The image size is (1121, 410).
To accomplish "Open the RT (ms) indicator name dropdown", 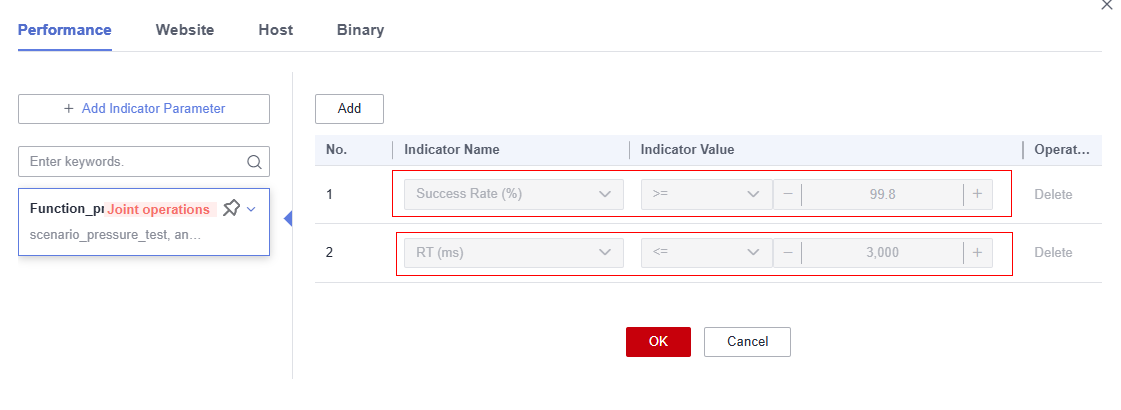I will click(x=513, y=253).
